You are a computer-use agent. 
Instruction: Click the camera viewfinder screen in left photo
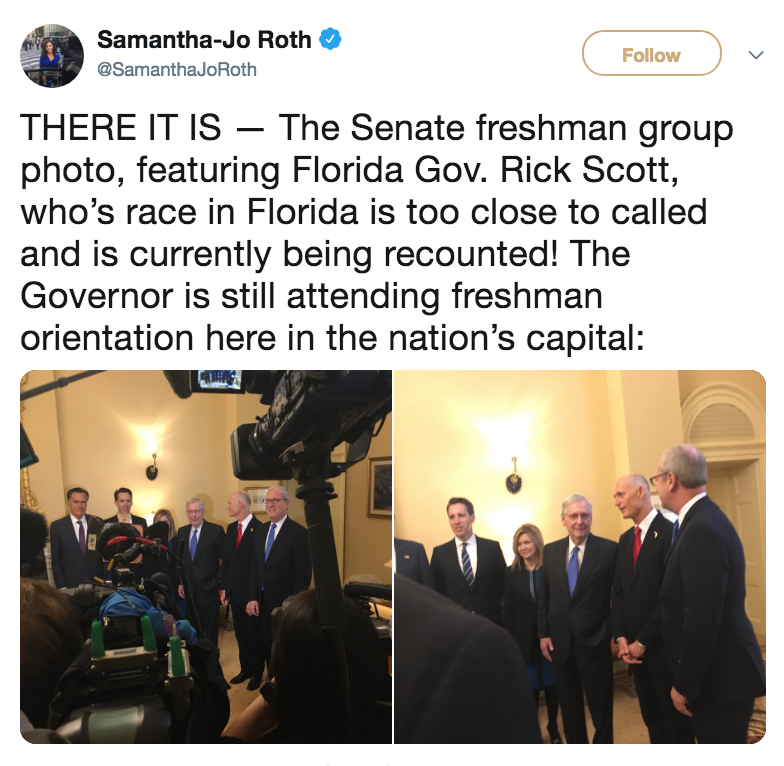coord(220,382)
